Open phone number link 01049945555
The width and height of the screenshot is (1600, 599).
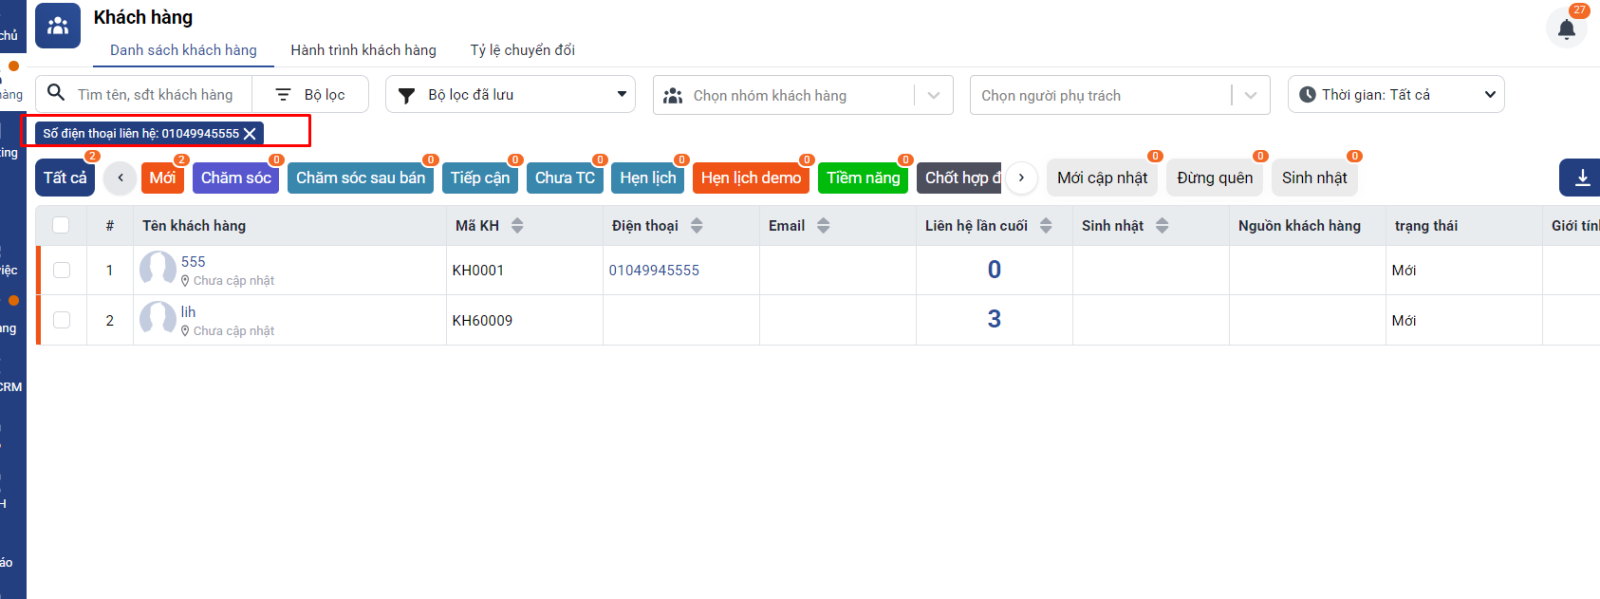point(654,270)
